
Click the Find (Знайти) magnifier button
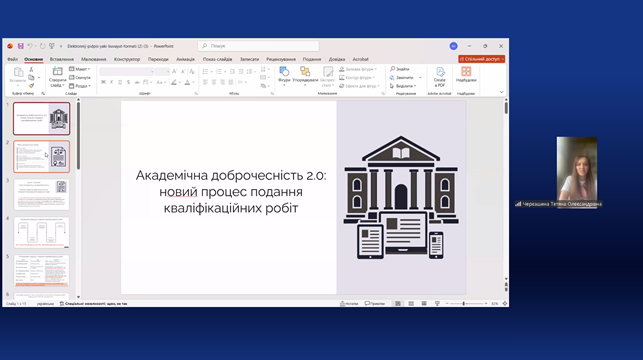(399, 69)
